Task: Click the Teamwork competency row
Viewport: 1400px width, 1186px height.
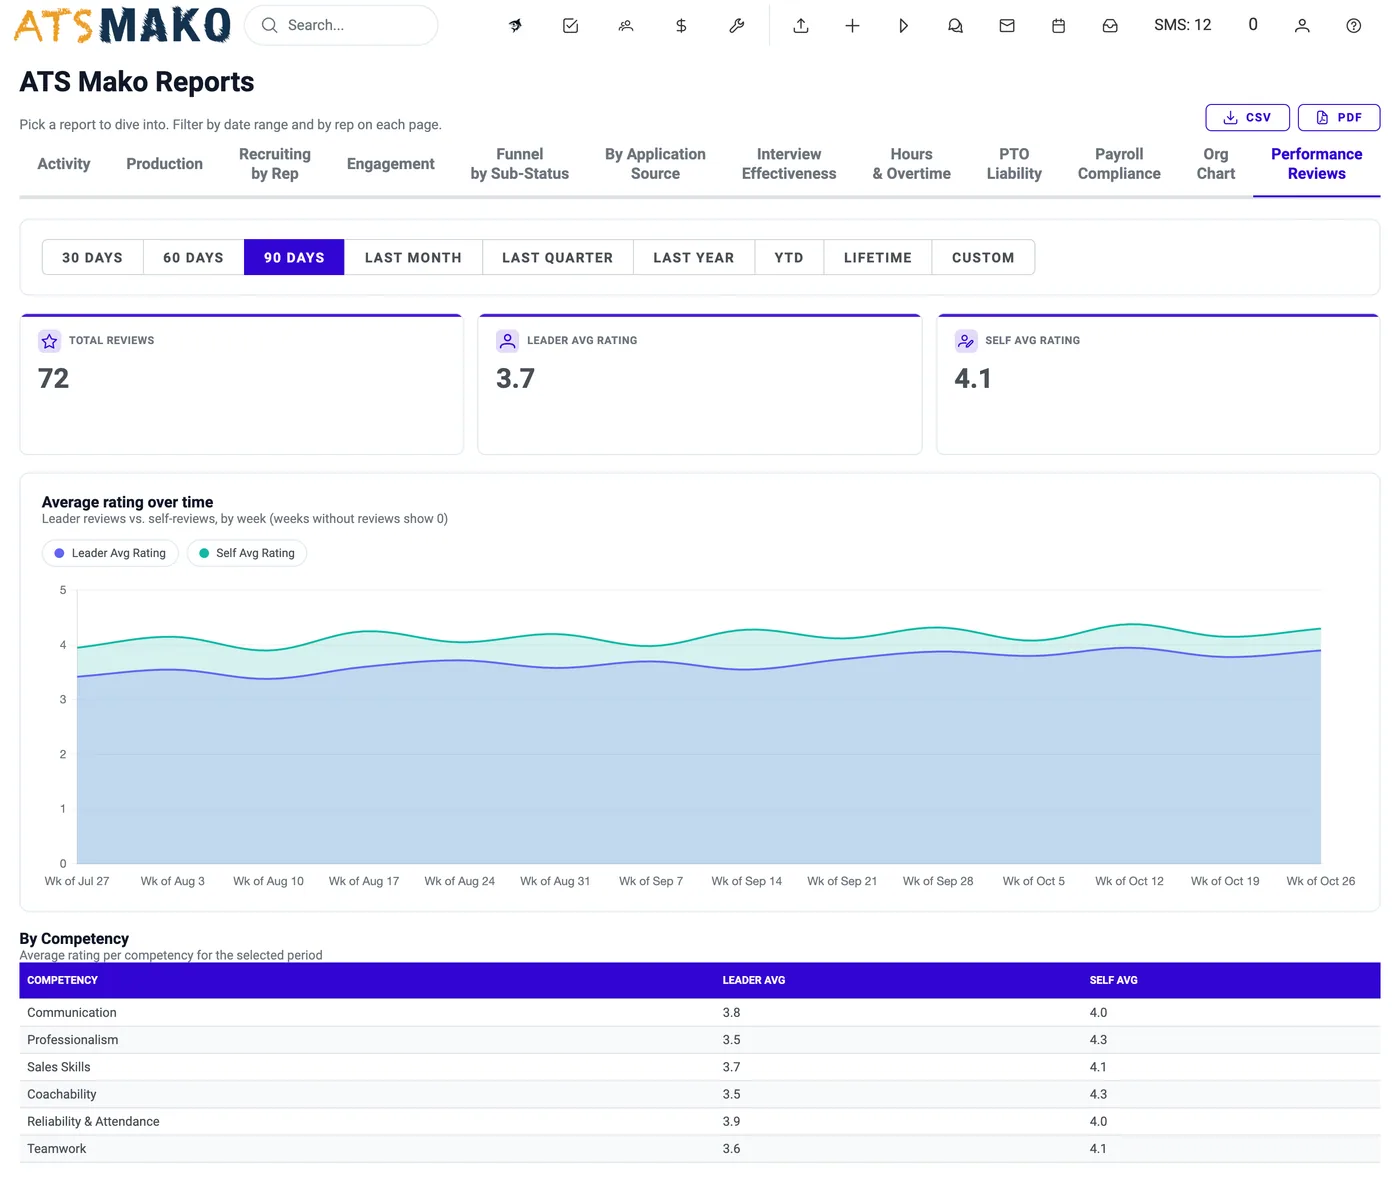Action: click(700, 1148)
